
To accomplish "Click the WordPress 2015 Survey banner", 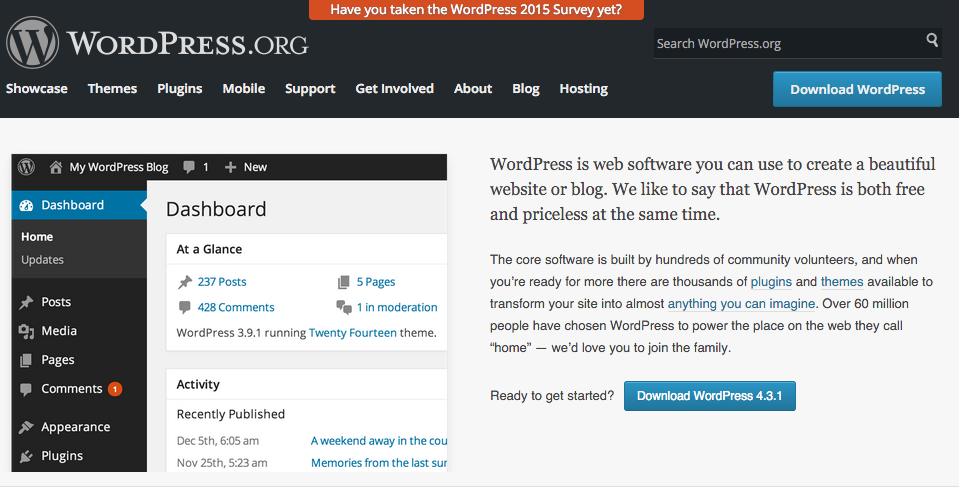I will [476, 10].
